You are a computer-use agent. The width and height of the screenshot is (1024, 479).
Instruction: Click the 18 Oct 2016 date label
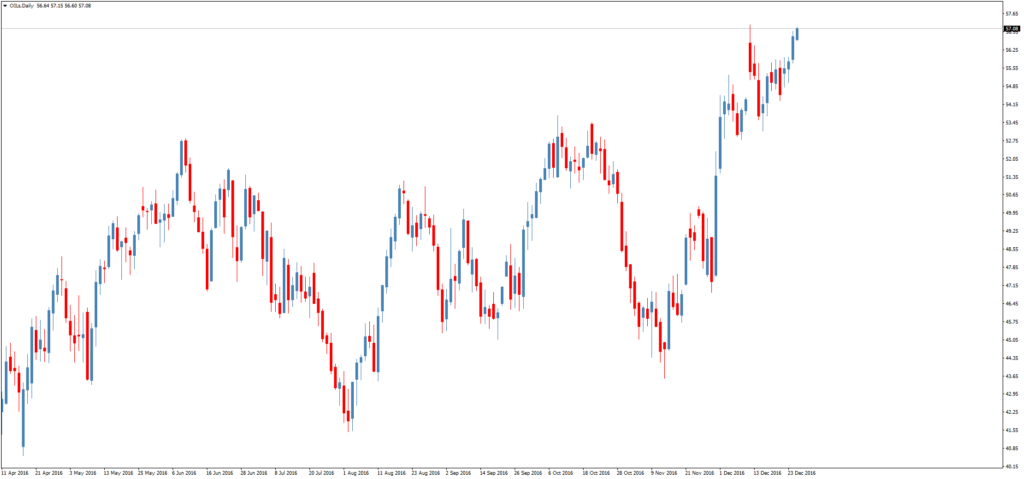pos(596,472)
